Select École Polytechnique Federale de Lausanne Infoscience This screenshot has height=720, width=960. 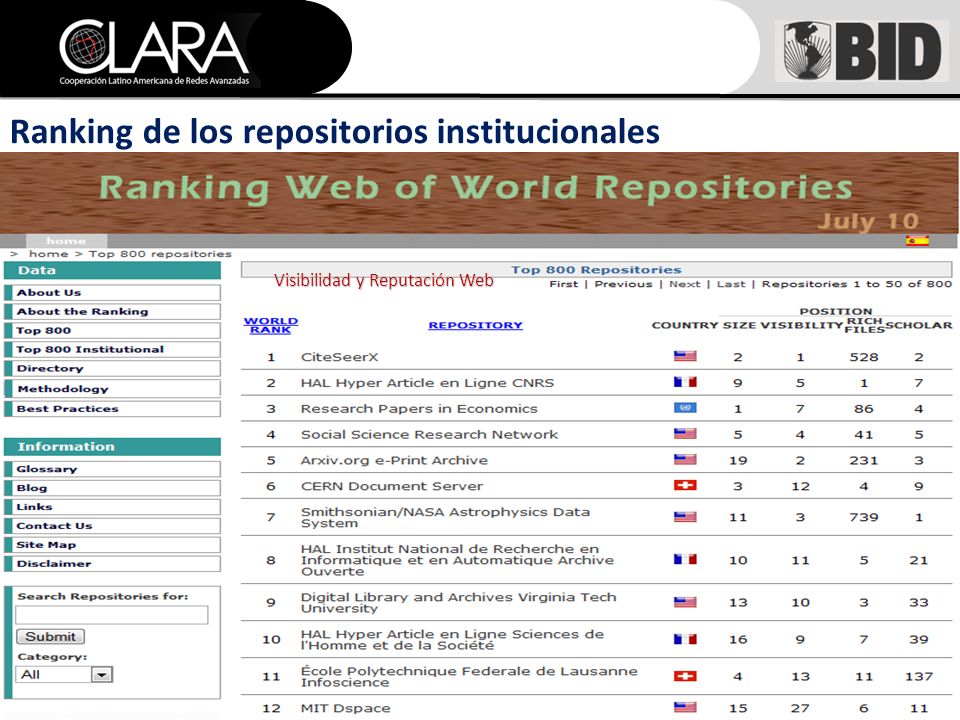(469, 677)
